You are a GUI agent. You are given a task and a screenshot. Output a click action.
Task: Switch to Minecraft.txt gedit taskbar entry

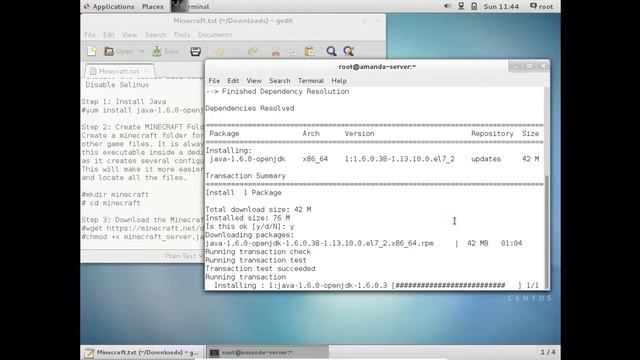(142, 352)
